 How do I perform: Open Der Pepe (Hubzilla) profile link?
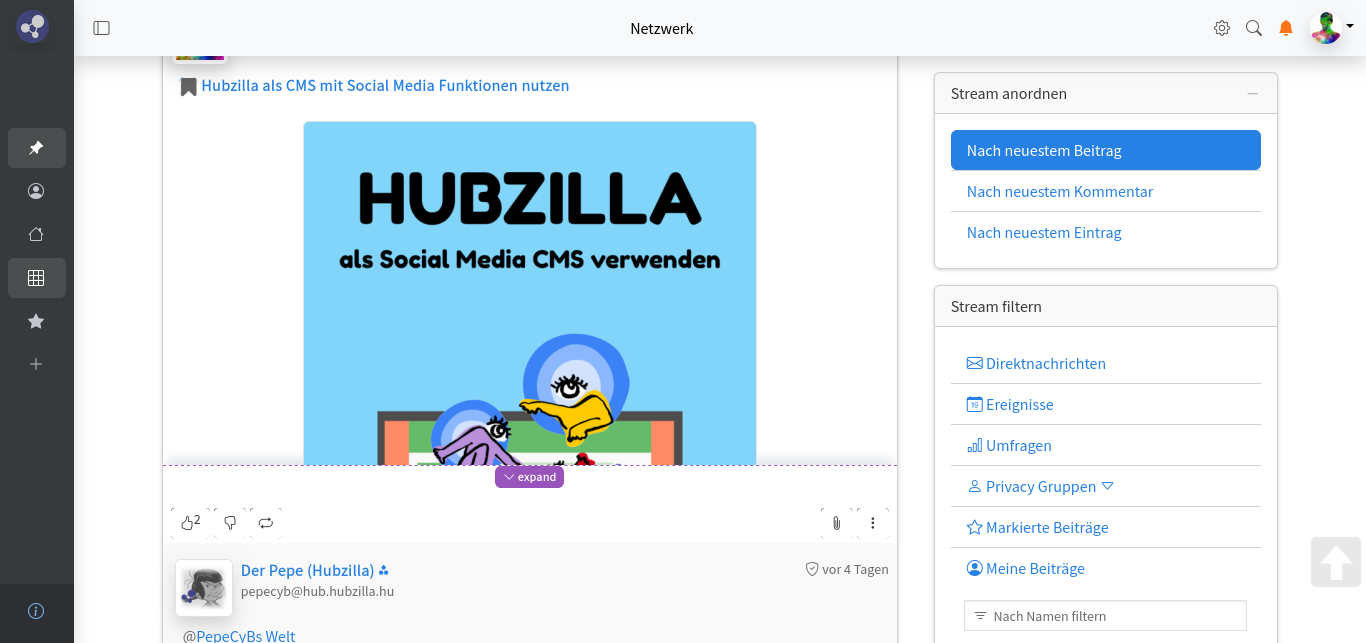(307, 570)
